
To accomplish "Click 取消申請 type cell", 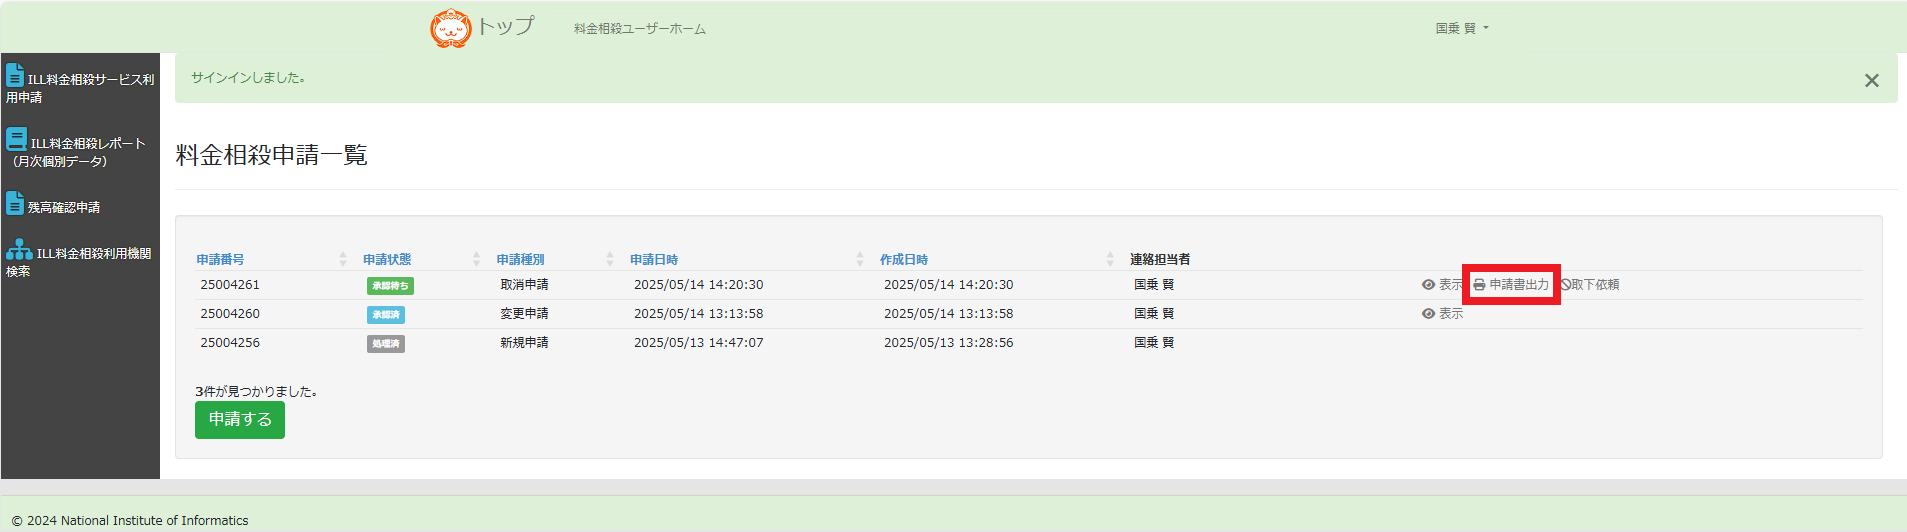I will (524, 285).
